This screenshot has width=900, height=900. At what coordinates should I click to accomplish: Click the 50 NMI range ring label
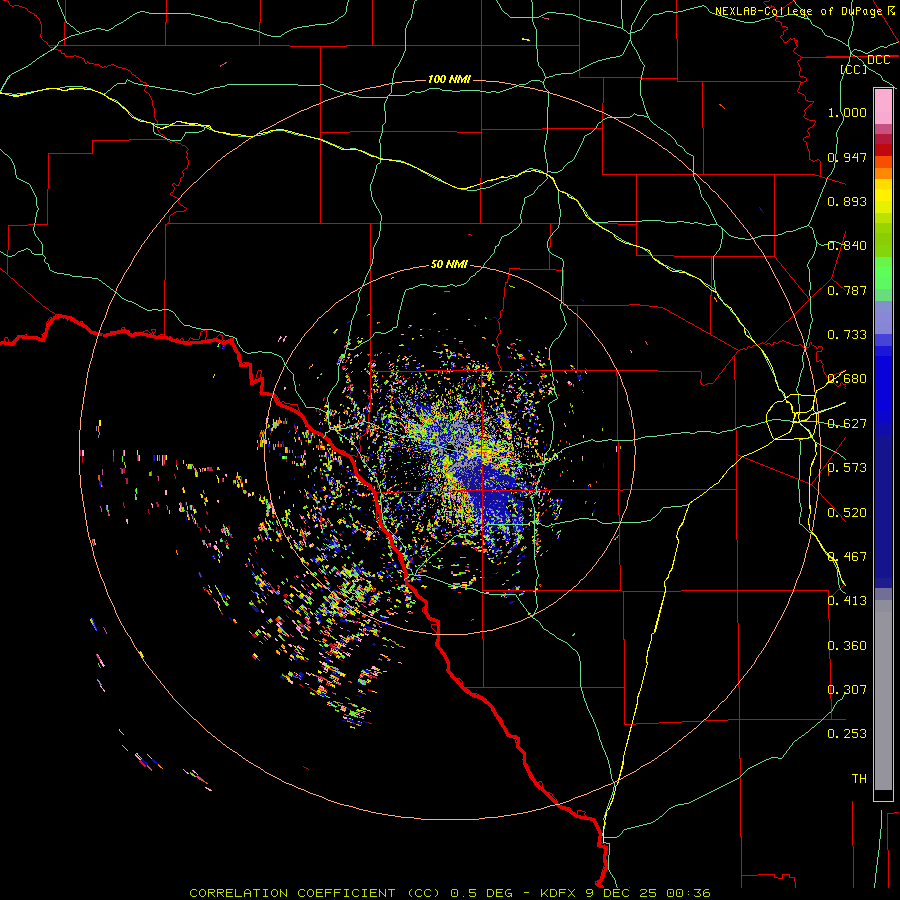(x=449, y=264)
